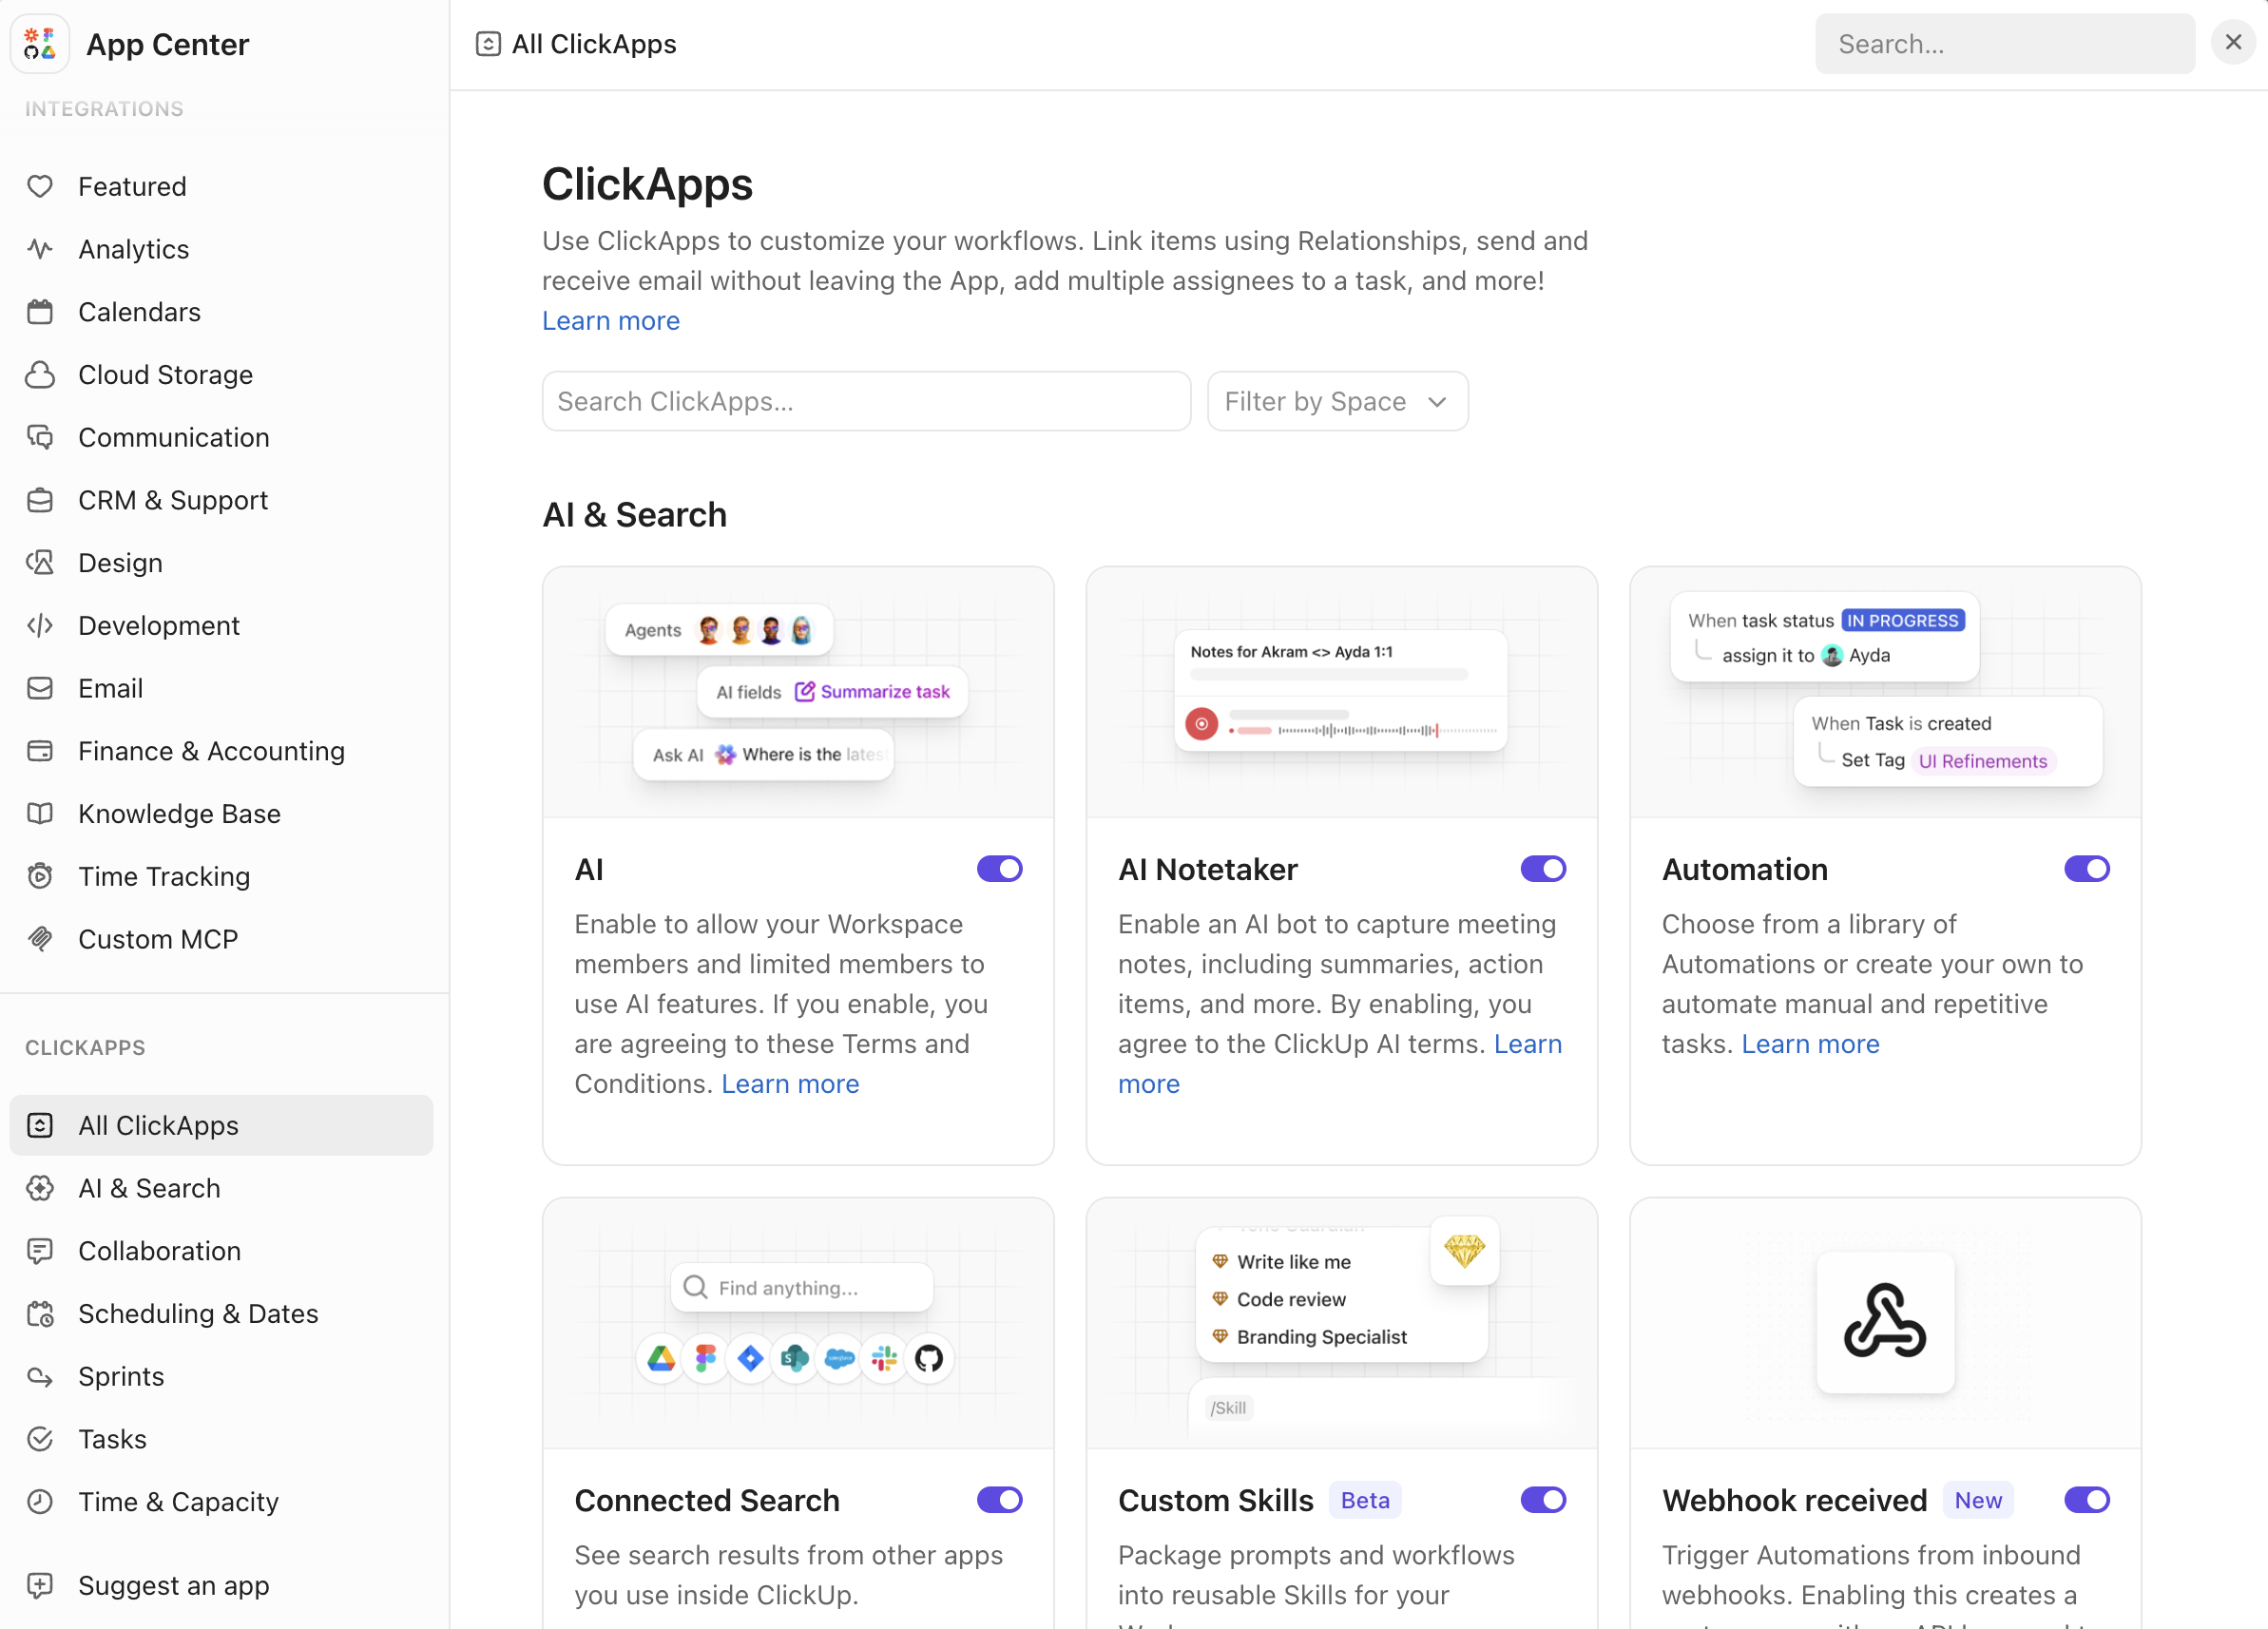2268x1629 pixels.
Task: Click the Tasks checkmark icon
Action: (x=40, y=1439)
